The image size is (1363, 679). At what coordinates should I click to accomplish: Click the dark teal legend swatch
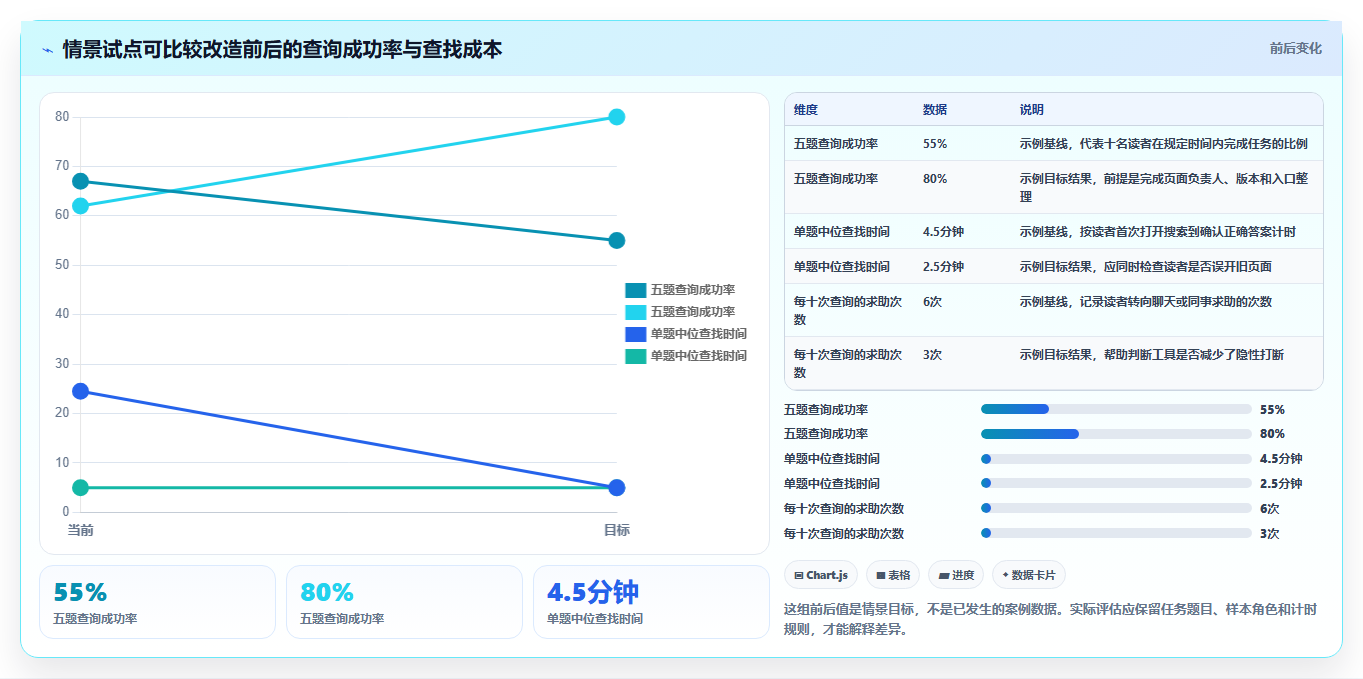(635, 290)
